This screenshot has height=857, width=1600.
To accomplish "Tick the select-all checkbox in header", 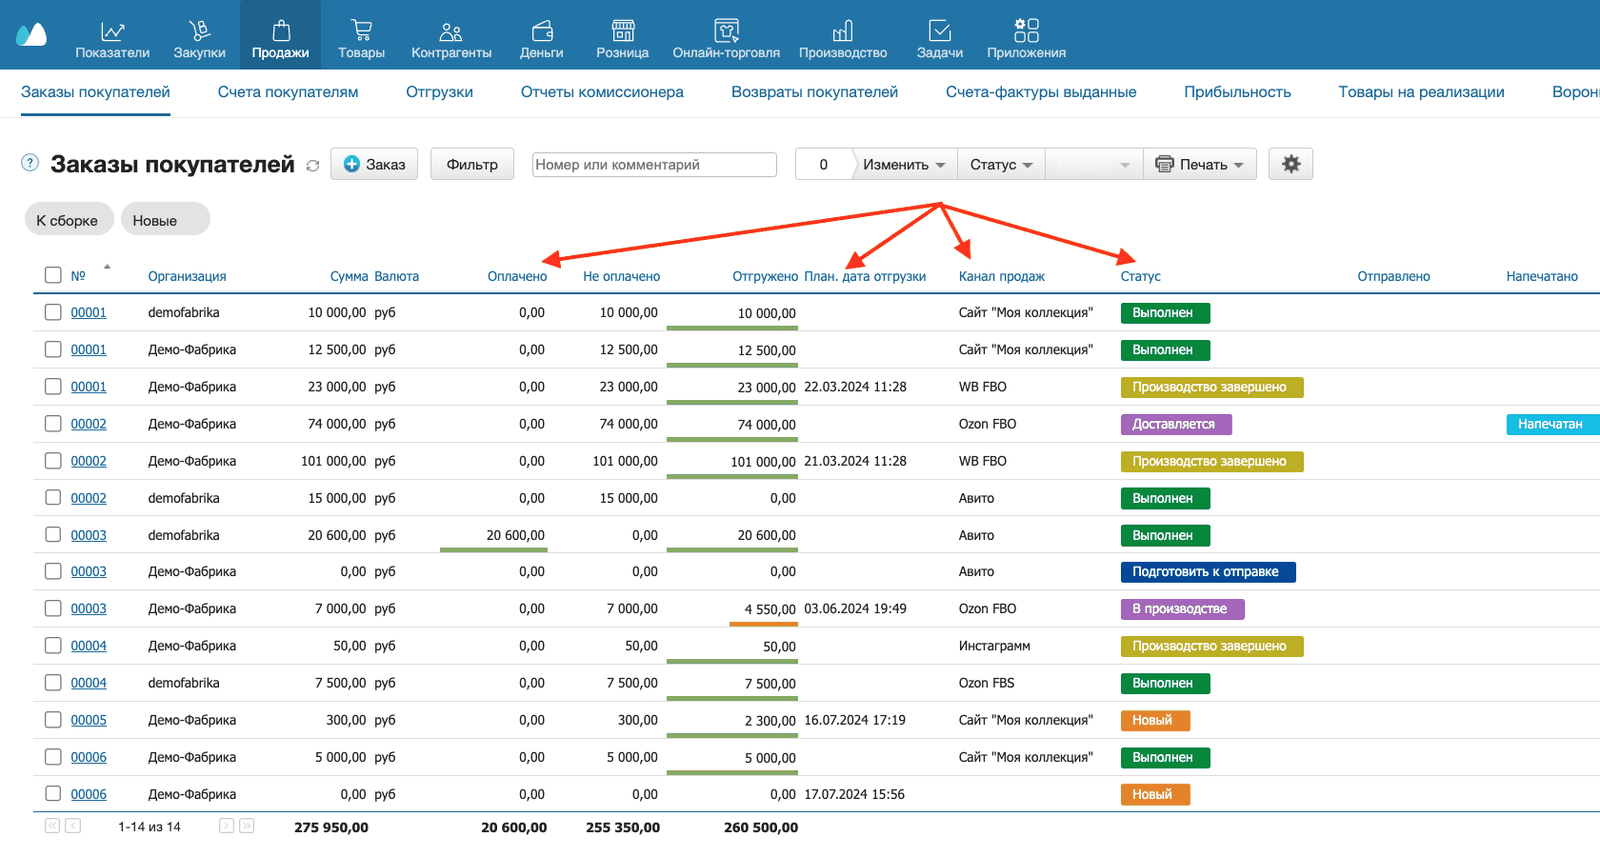I will point(53,275).
